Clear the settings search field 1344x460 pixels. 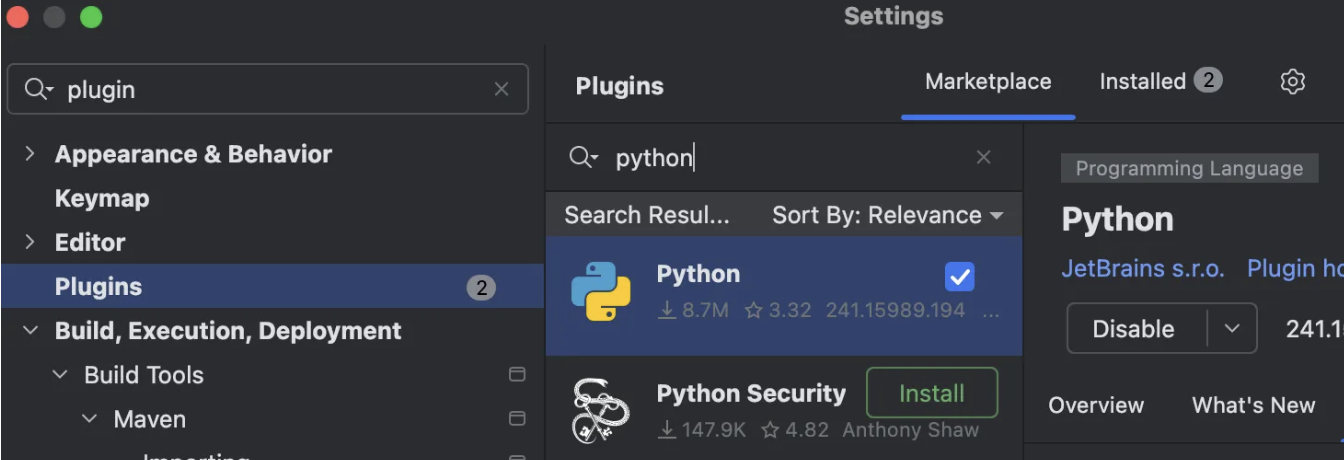[501, 90]
